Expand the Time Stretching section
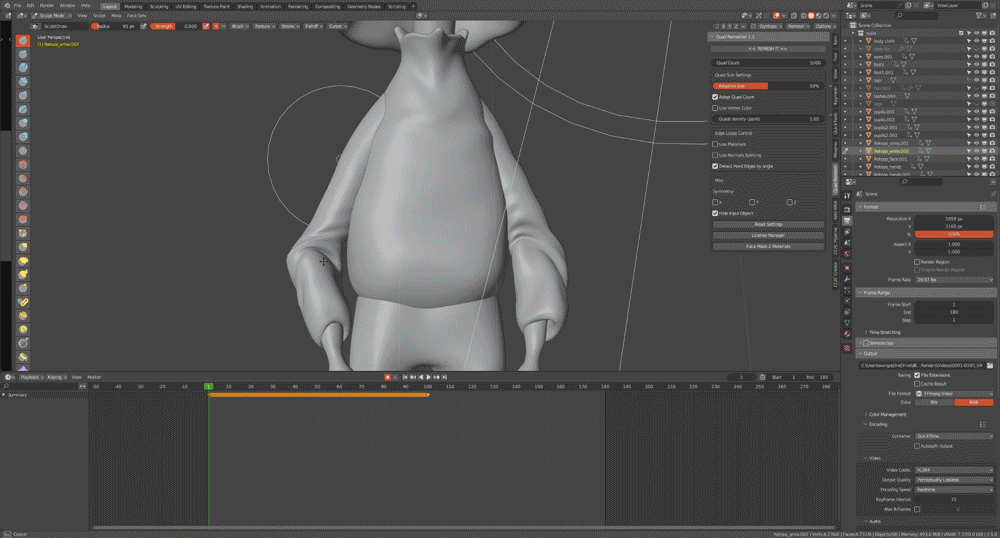The height and width of the screenshot is (538, 1000). (x=883, y=332)
